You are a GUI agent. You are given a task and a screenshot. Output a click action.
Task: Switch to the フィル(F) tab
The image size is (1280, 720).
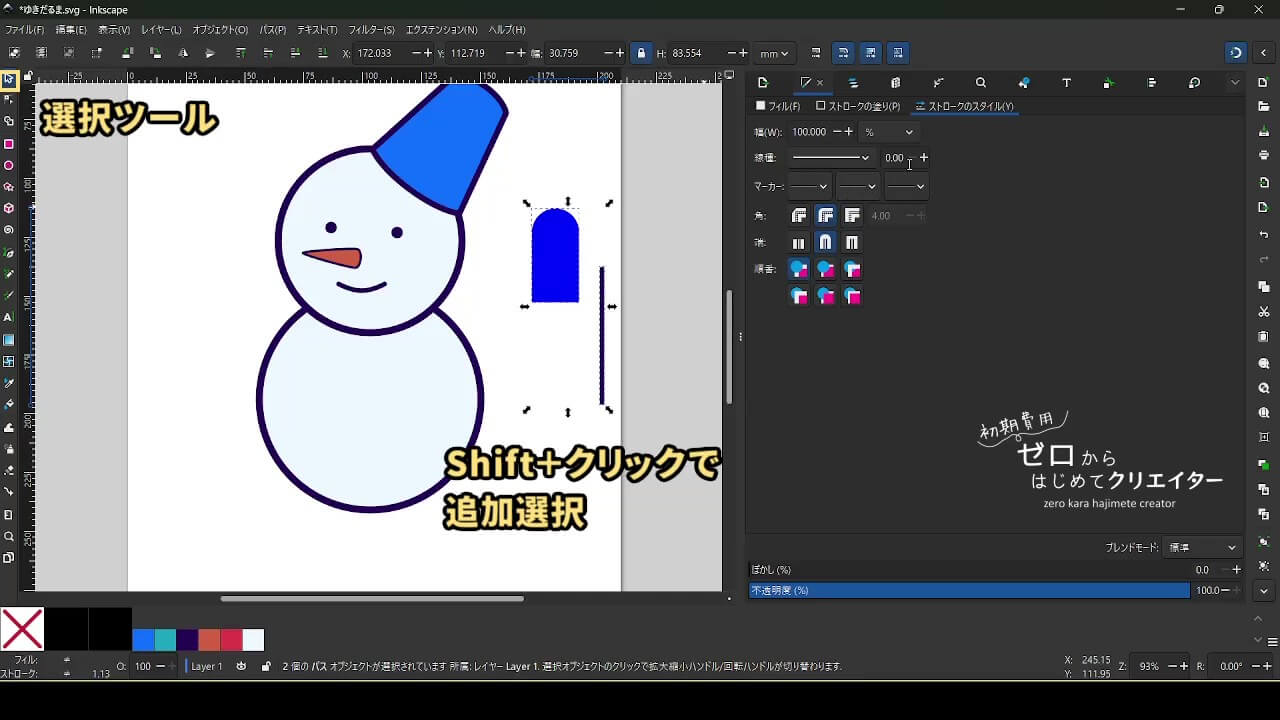tap(778, 106)
